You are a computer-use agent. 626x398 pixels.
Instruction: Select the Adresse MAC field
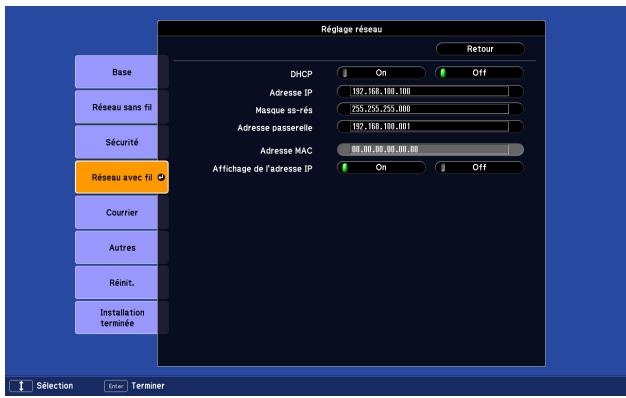click(430, 149)
